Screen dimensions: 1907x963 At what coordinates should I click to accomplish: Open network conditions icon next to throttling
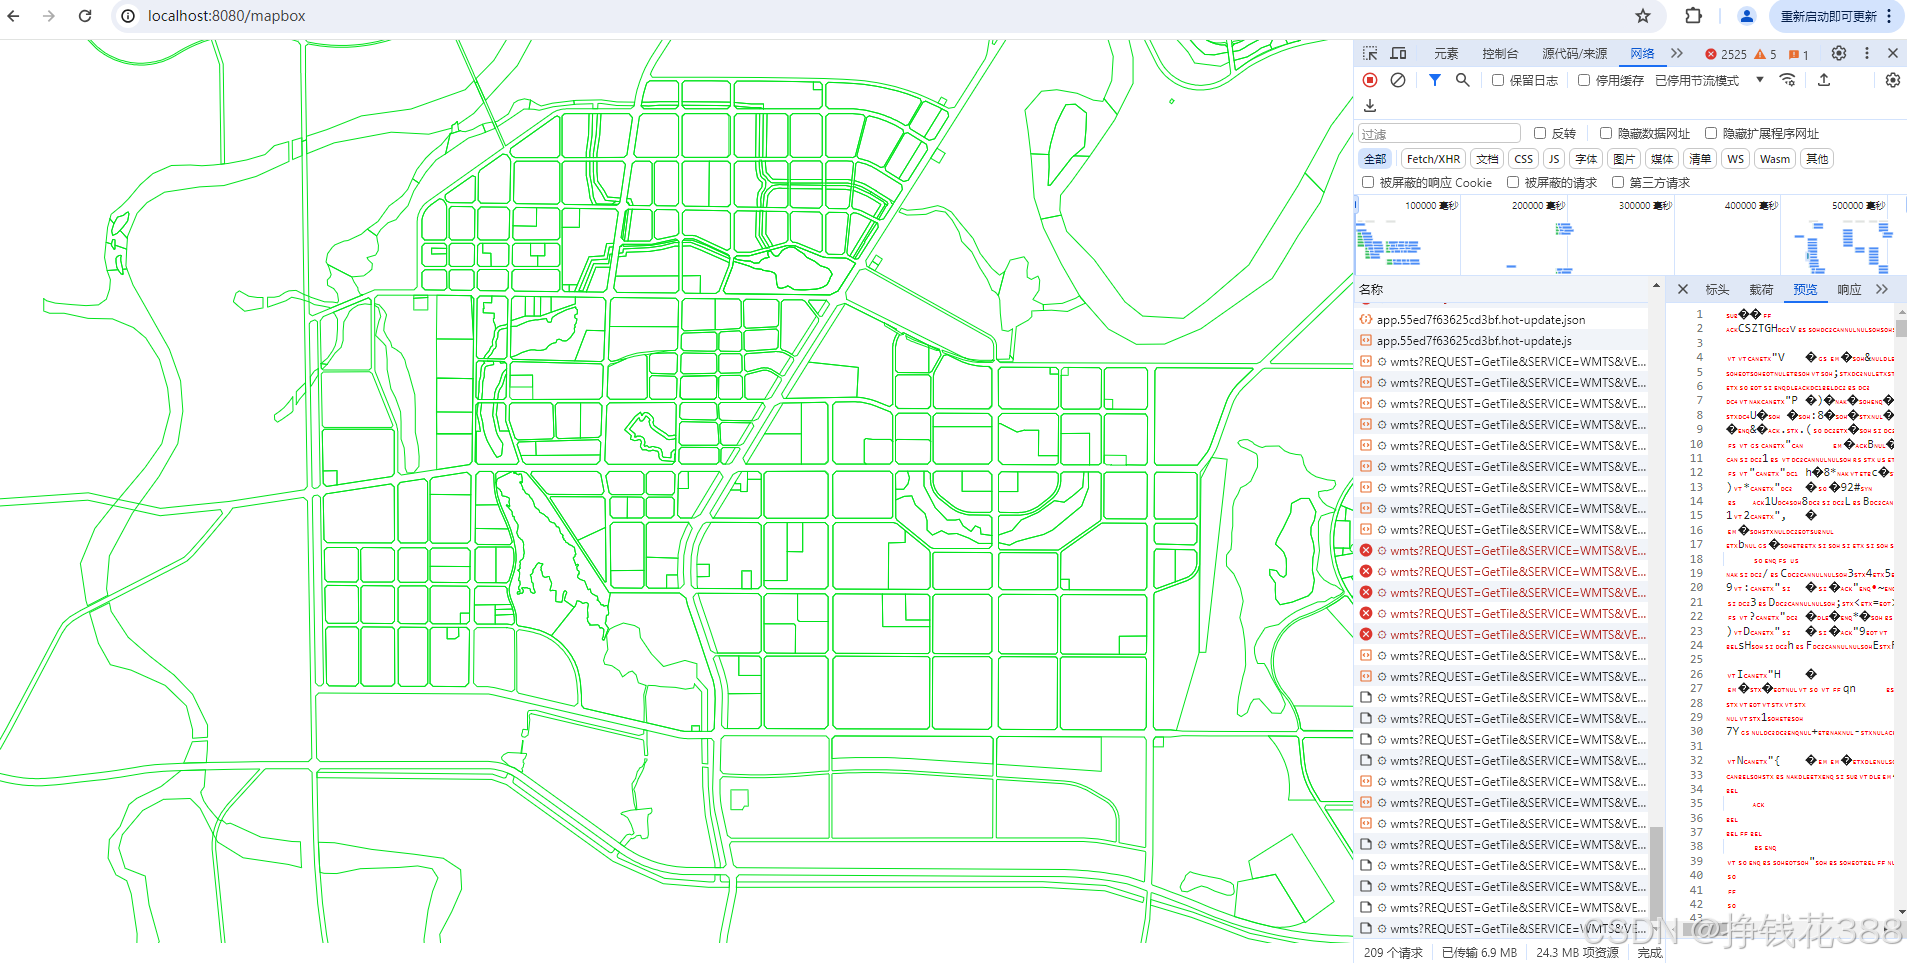[1788, 80]
